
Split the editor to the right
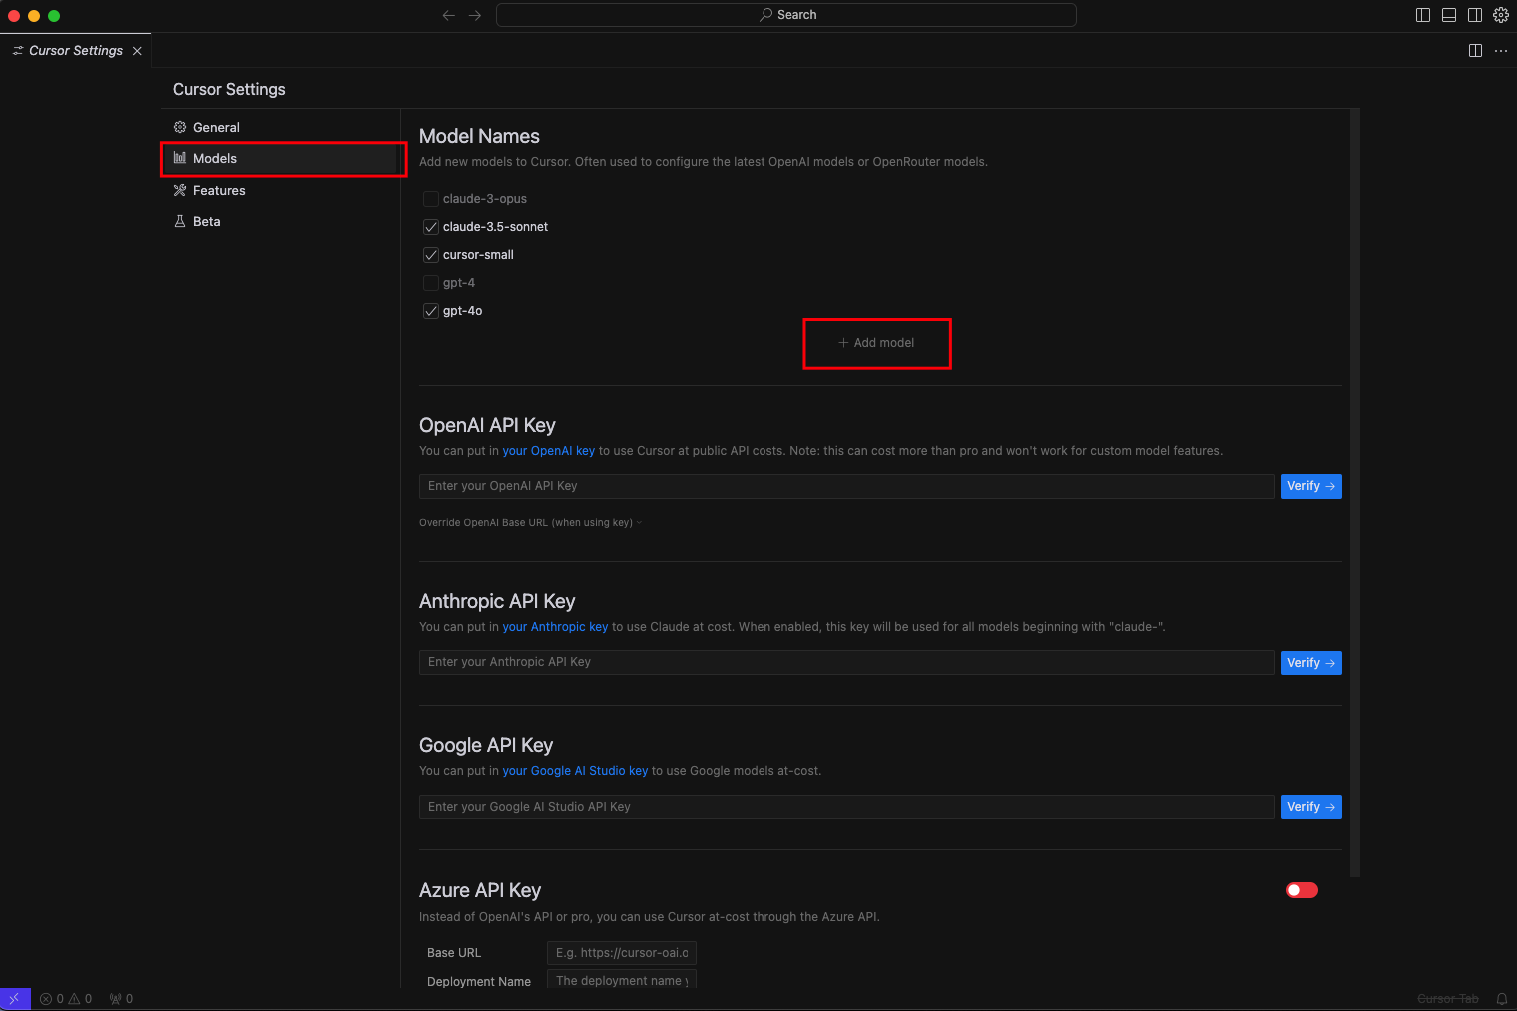click(1475, 51)
